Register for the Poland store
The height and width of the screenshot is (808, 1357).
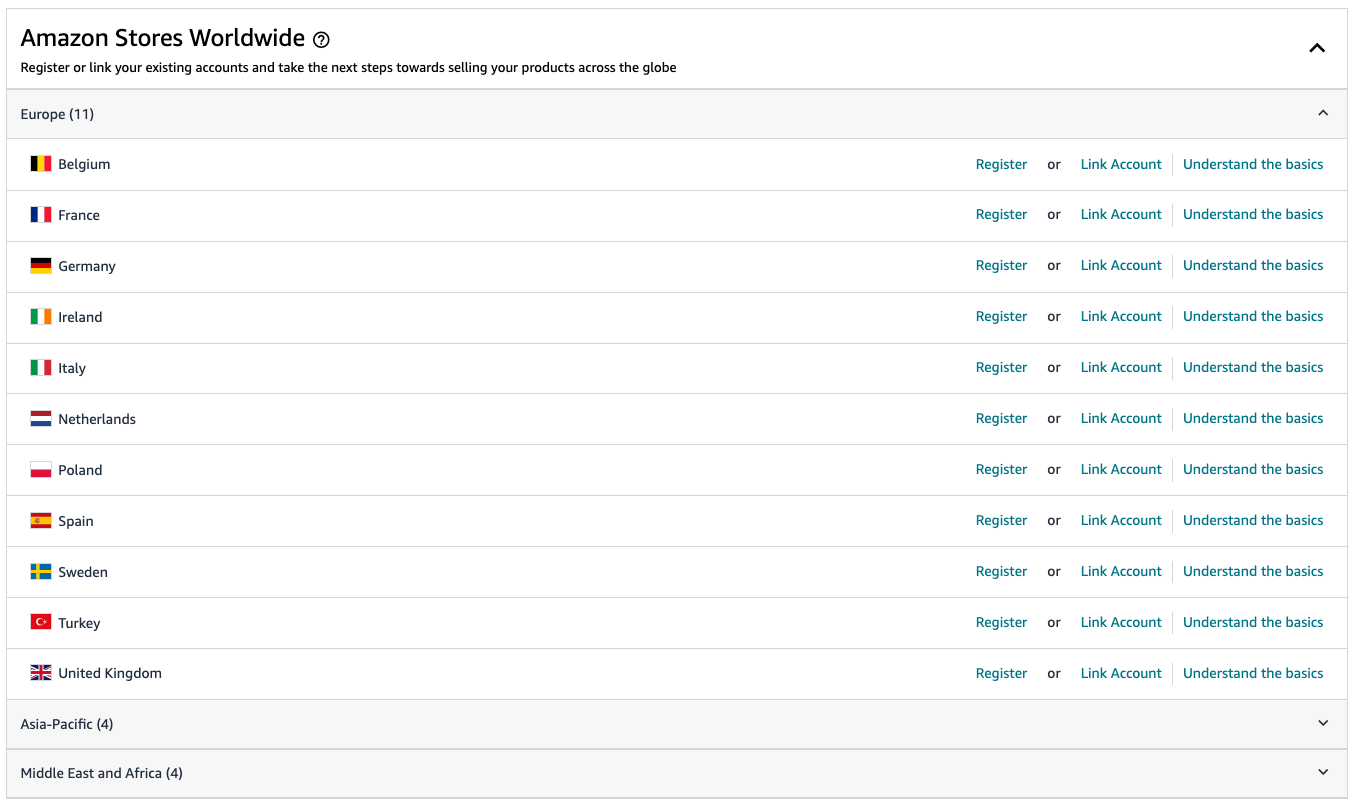tap(1001, 469)
